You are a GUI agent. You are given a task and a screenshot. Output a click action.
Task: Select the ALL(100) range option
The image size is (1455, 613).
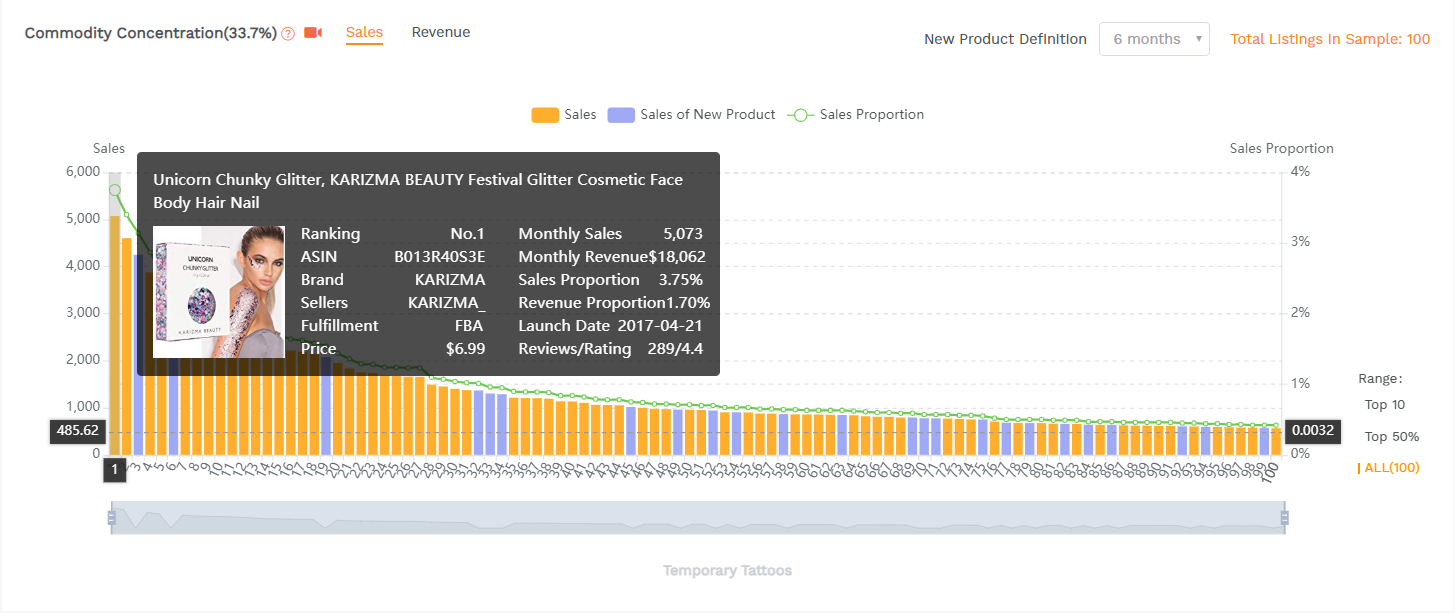coord(1391,468)
